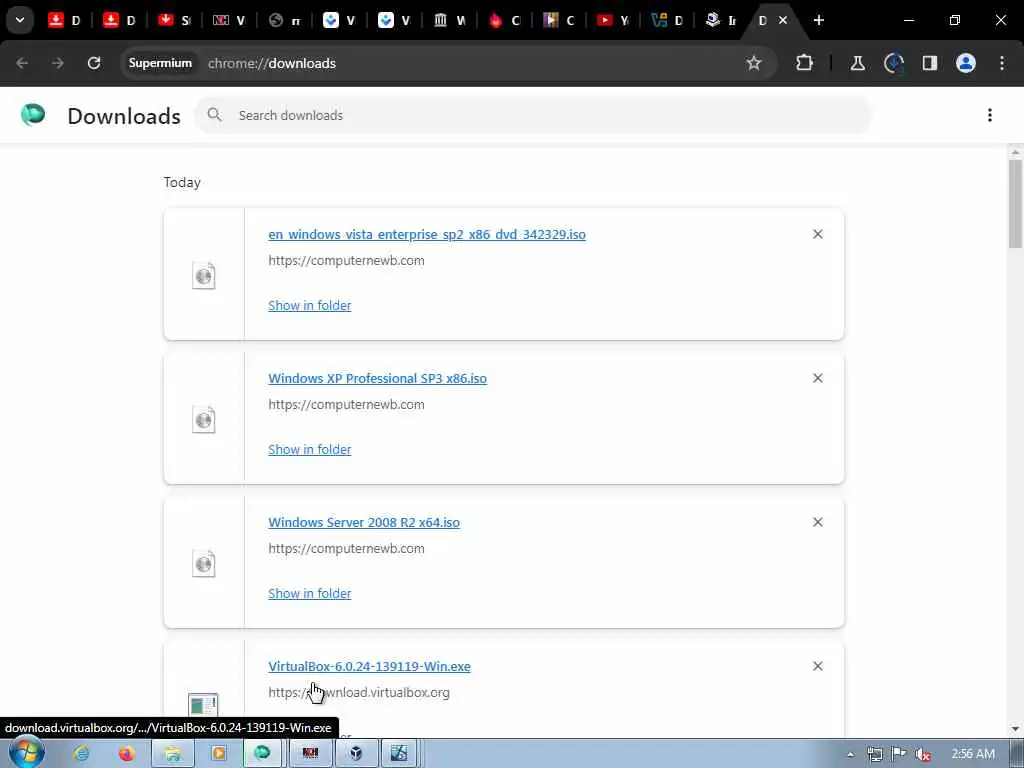Click the Supermium site chip in address bar
The height and width of the screenshot is (768, 1024).
point(160,63)
